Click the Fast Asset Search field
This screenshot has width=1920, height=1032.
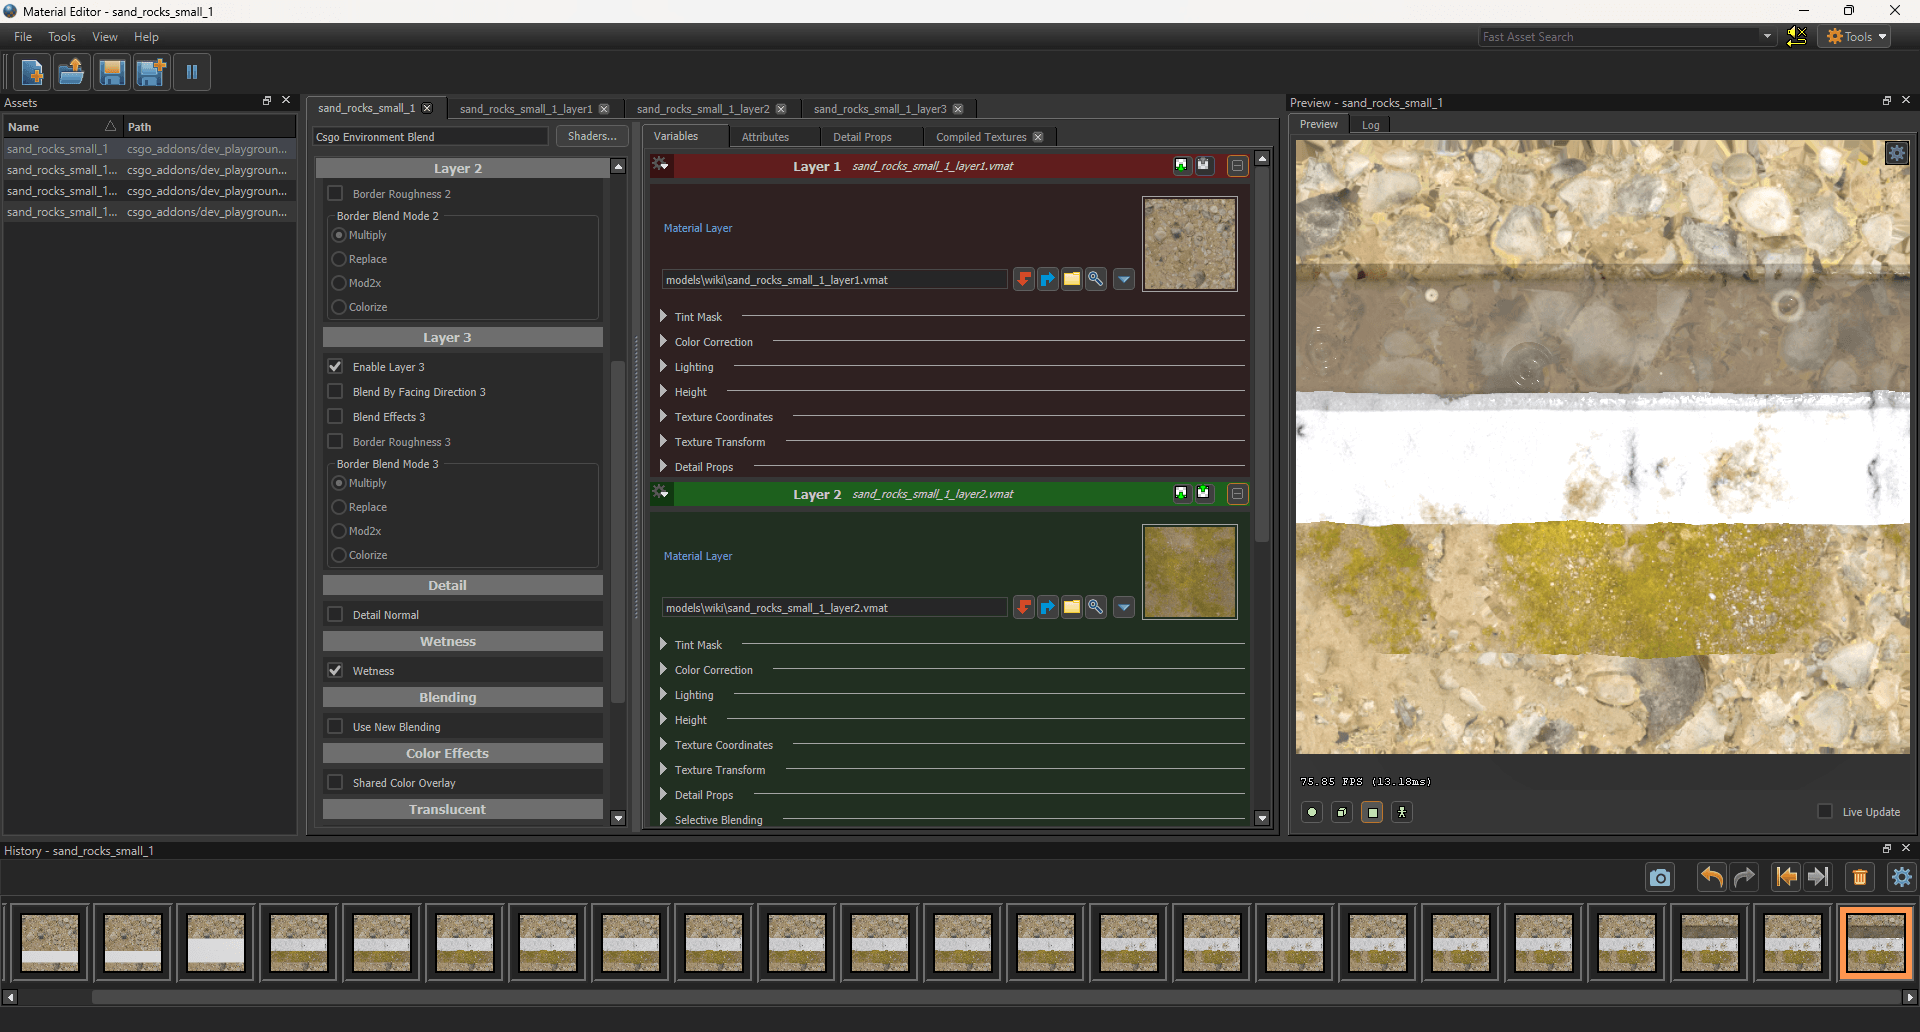pyautogui.click(x=1619, y=36)
